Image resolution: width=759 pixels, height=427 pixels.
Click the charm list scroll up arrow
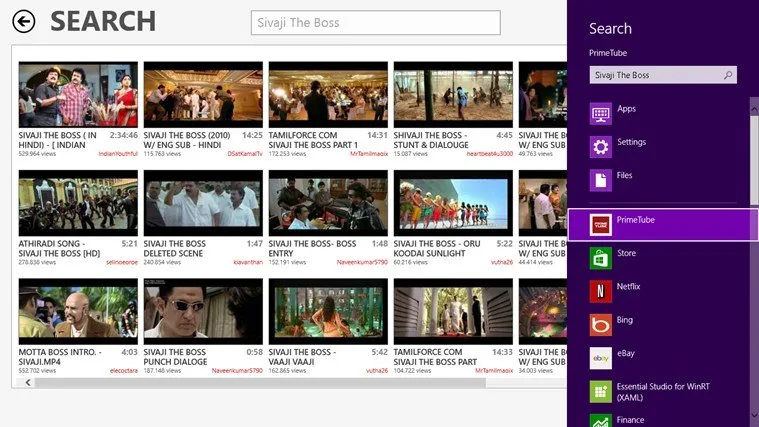[x=754, y=110]
